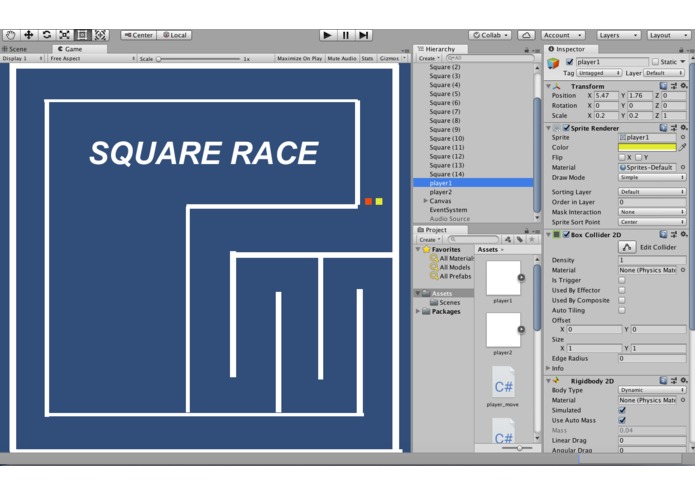
Task: Pause the game with the Pause button
Action: pos(345,35)
